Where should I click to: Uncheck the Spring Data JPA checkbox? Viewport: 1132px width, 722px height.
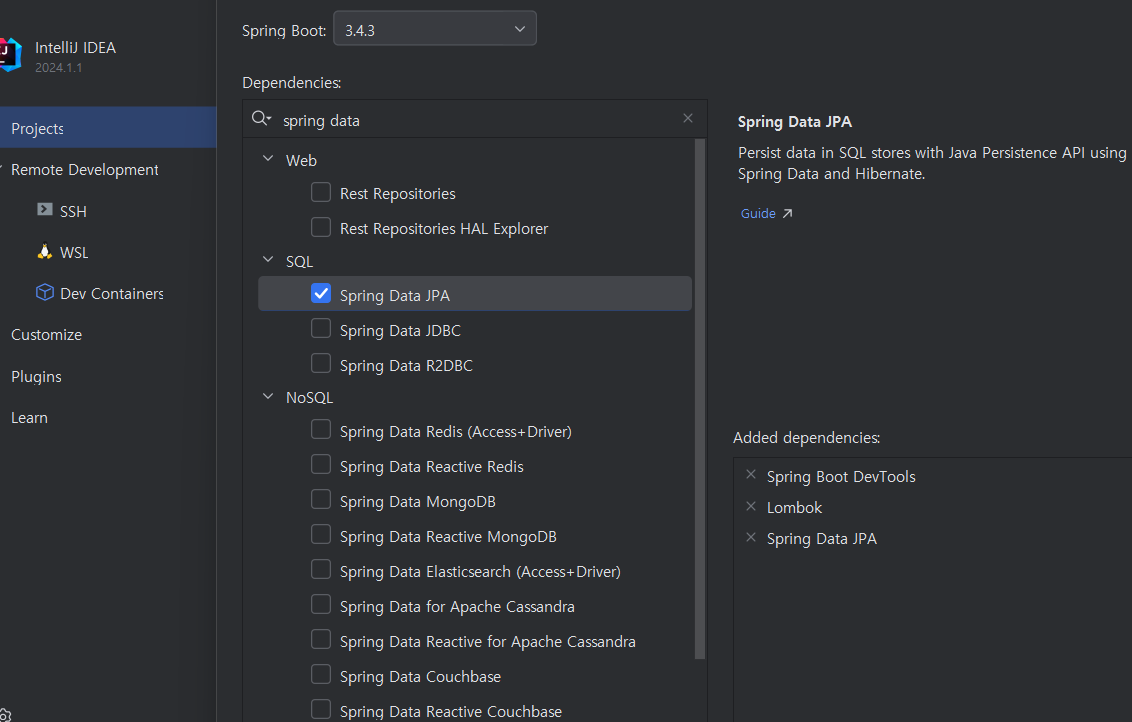click(321, 293)
